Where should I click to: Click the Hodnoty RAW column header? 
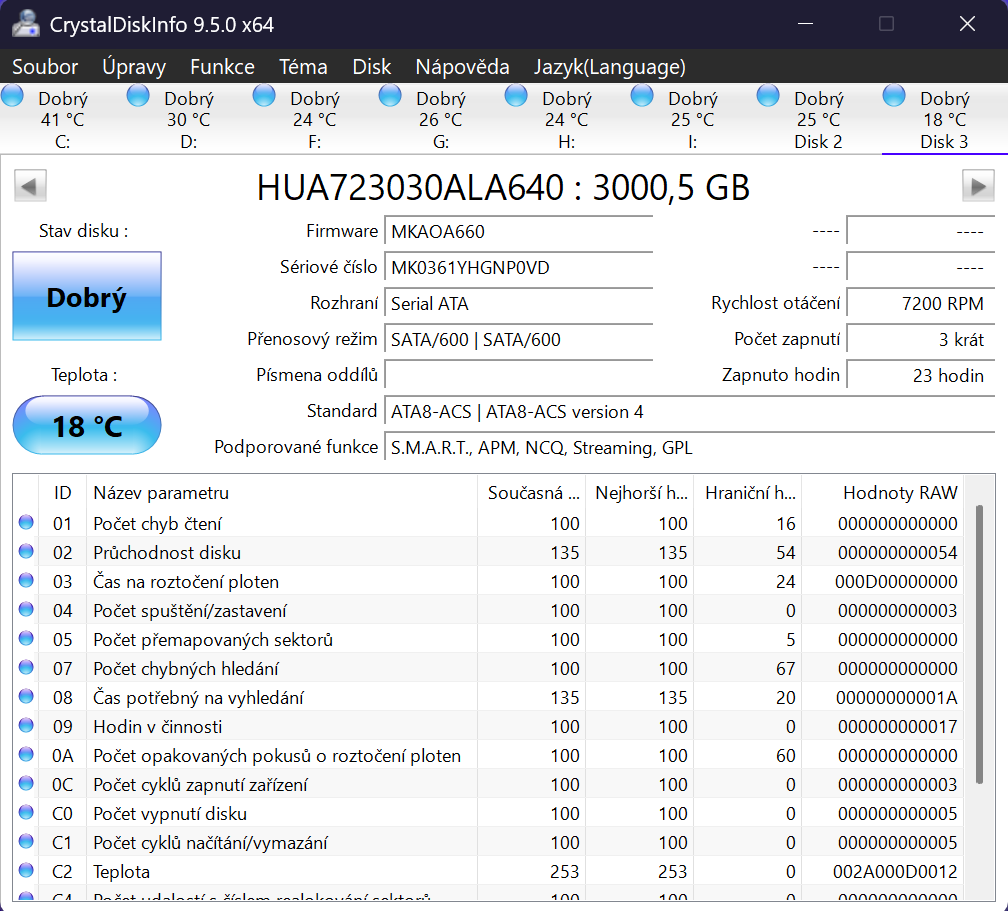899,492
